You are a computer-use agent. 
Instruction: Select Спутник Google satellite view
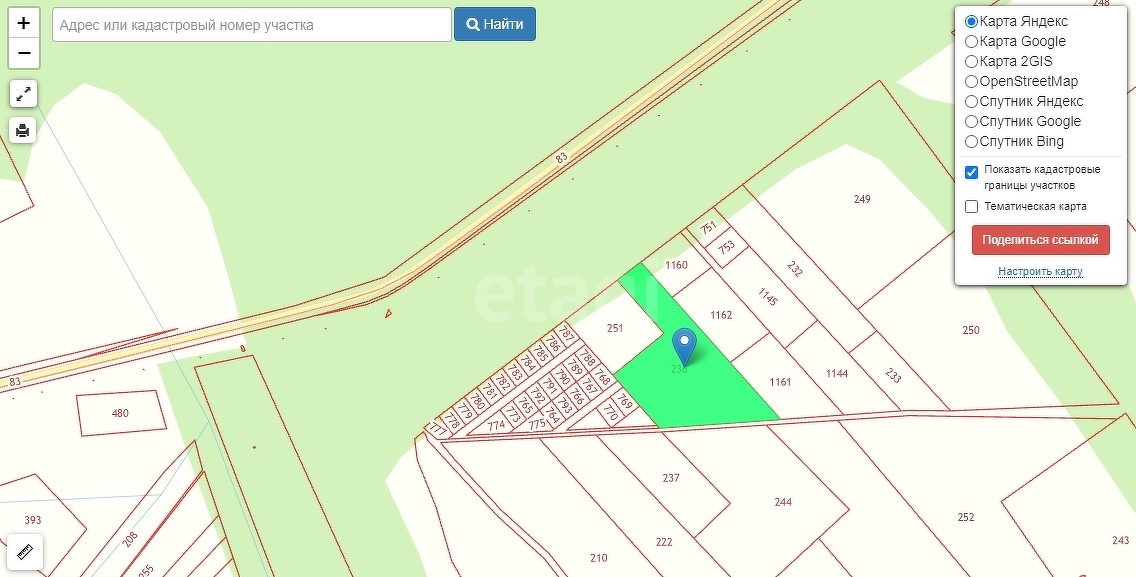tap(972, 121)
